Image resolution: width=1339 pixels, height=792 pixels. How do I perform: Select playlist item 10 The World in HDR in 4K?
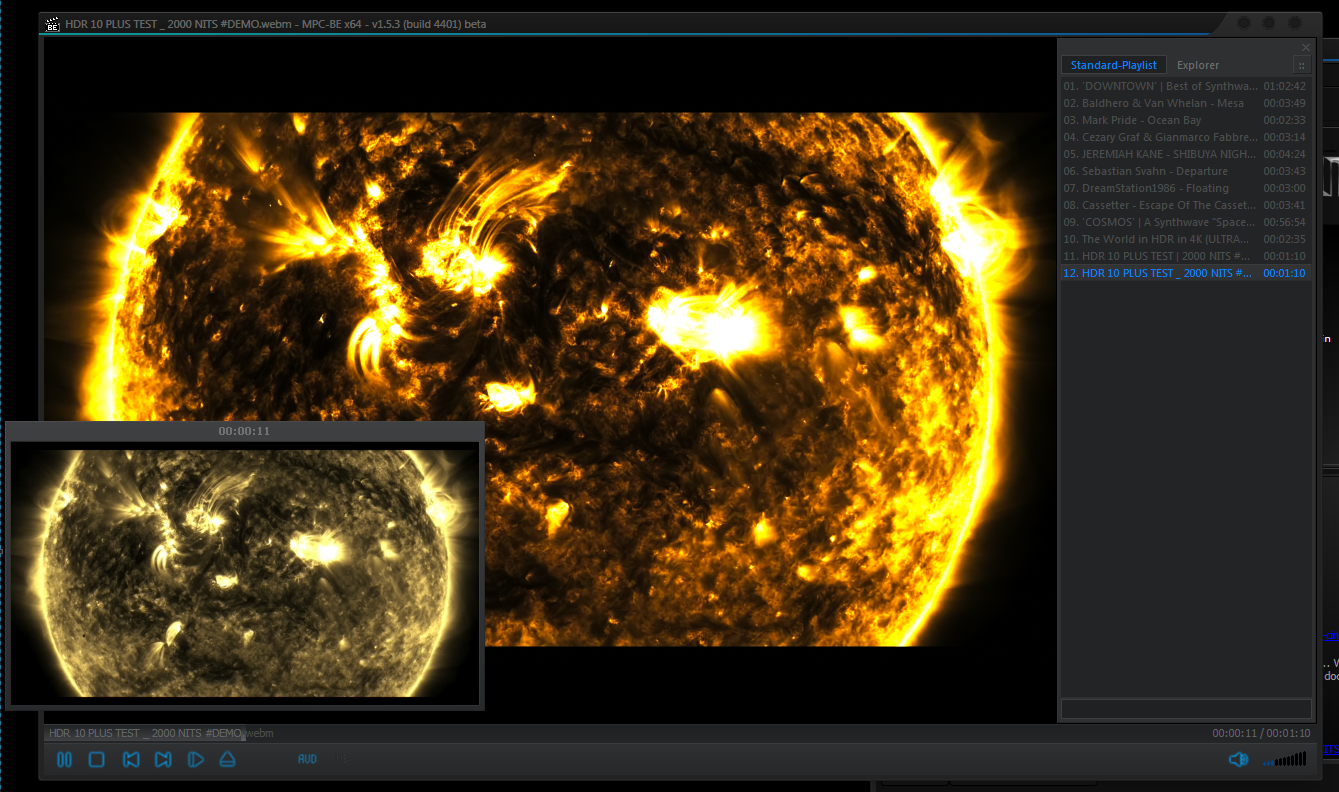[1185, 239]
